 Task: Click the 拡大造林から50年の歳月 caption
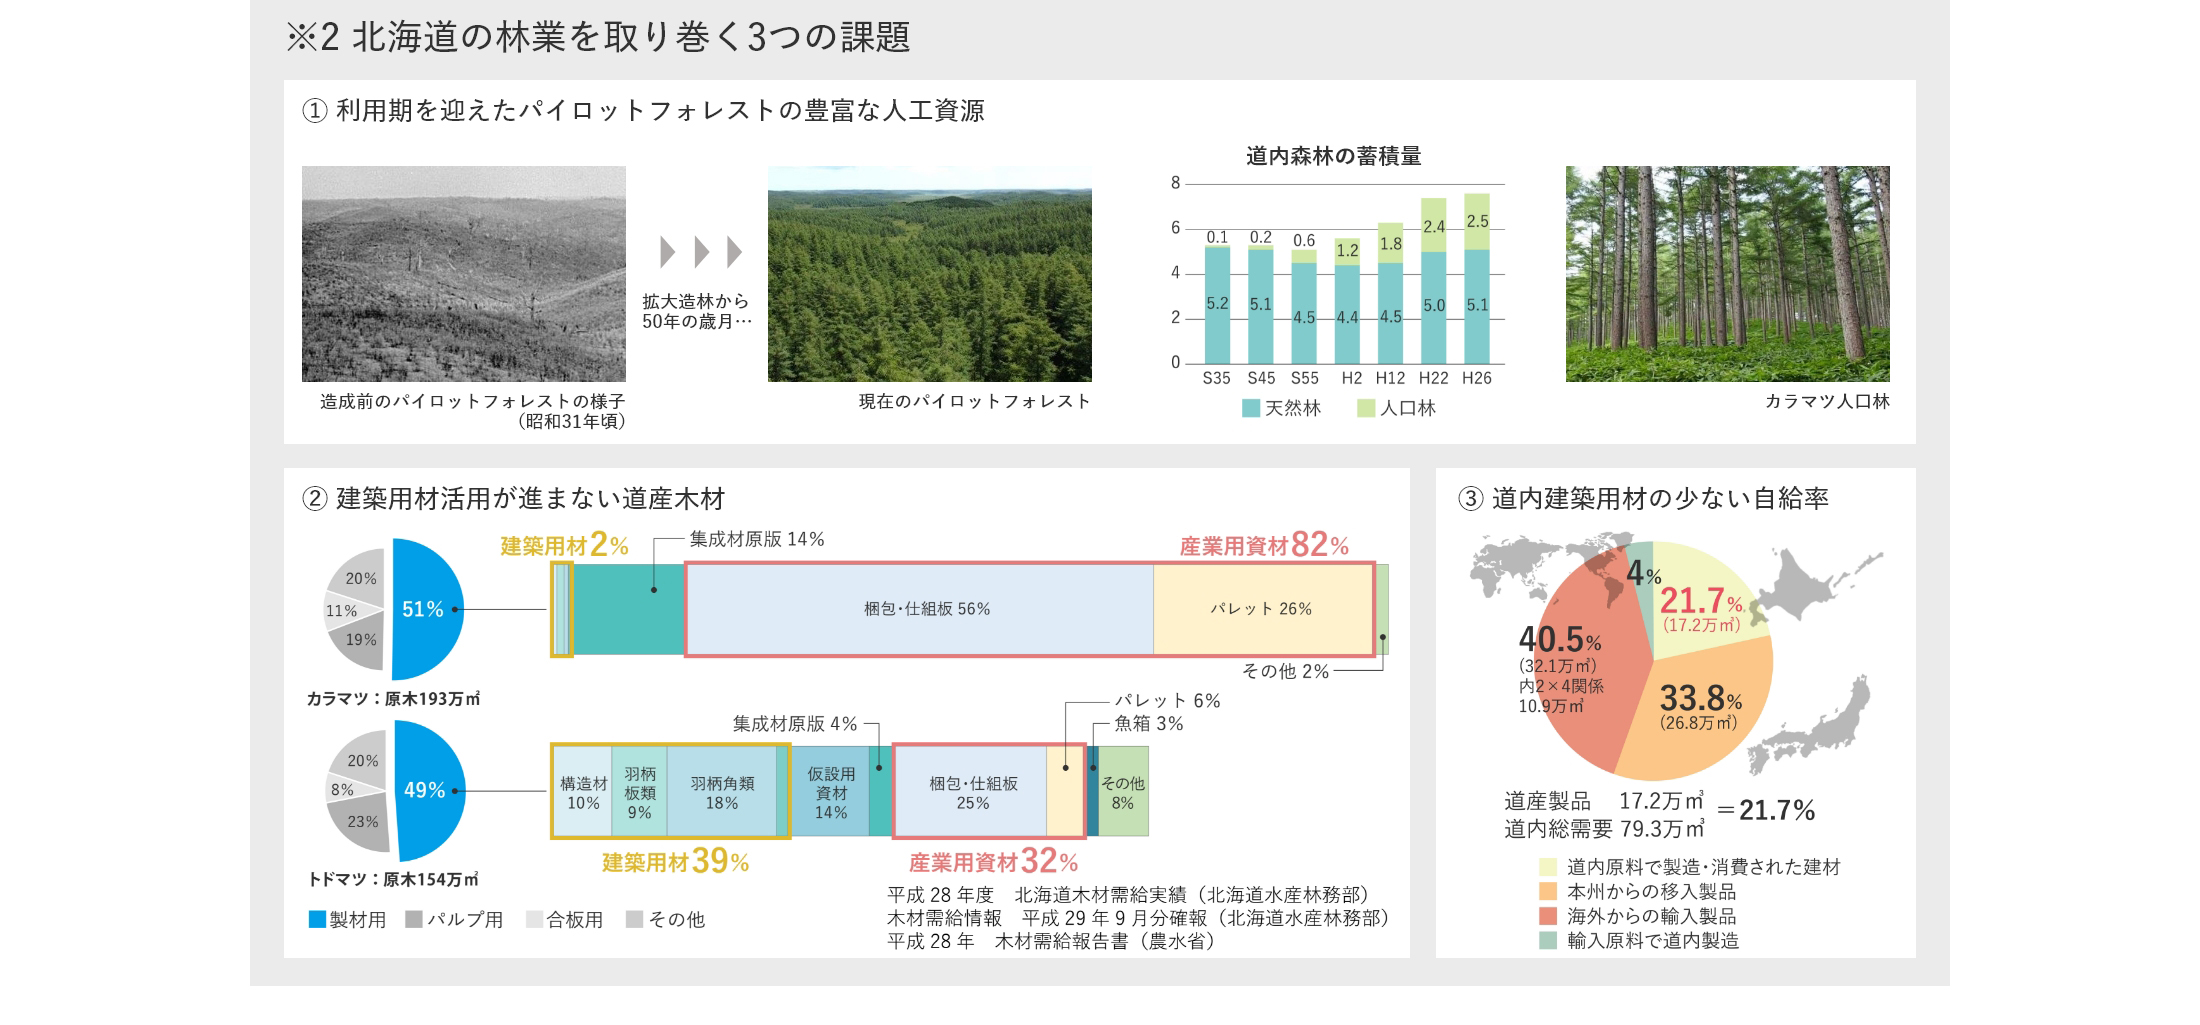696,311
